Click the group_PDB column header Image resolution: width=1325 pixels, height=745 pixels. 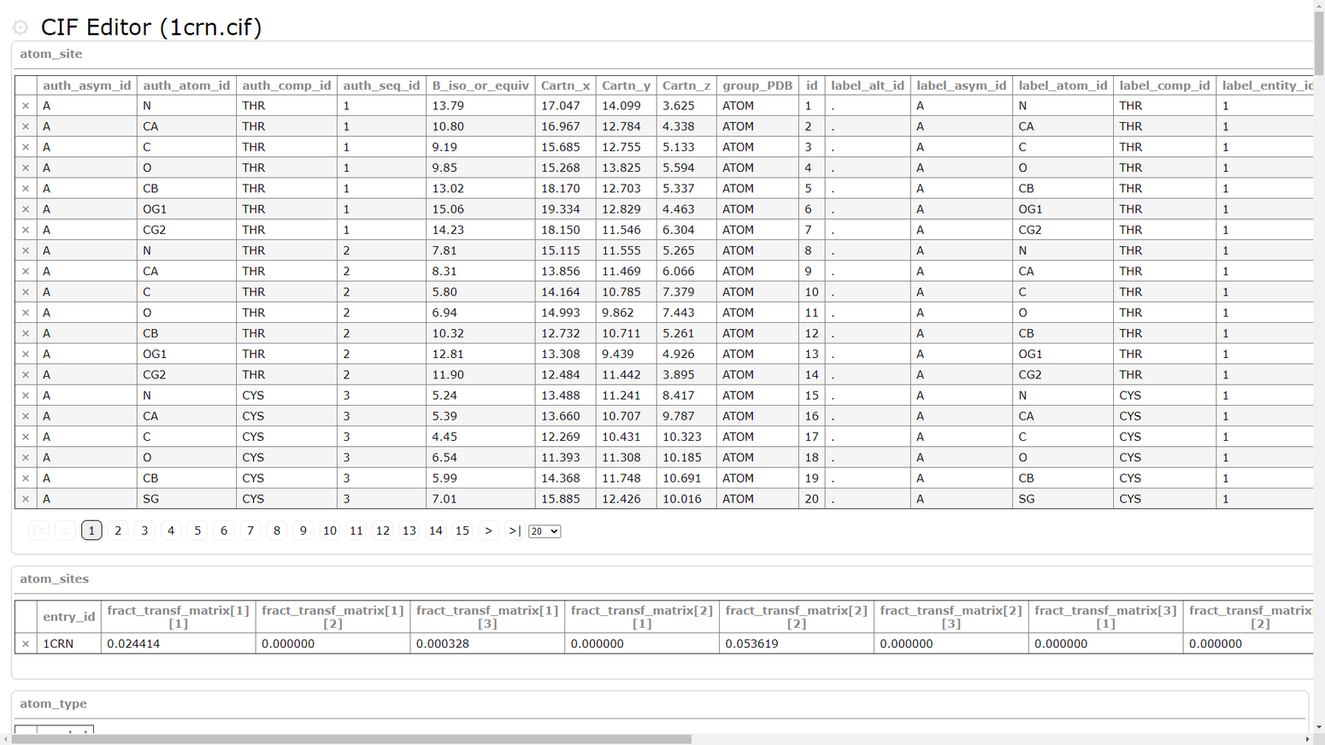point(757,85)
